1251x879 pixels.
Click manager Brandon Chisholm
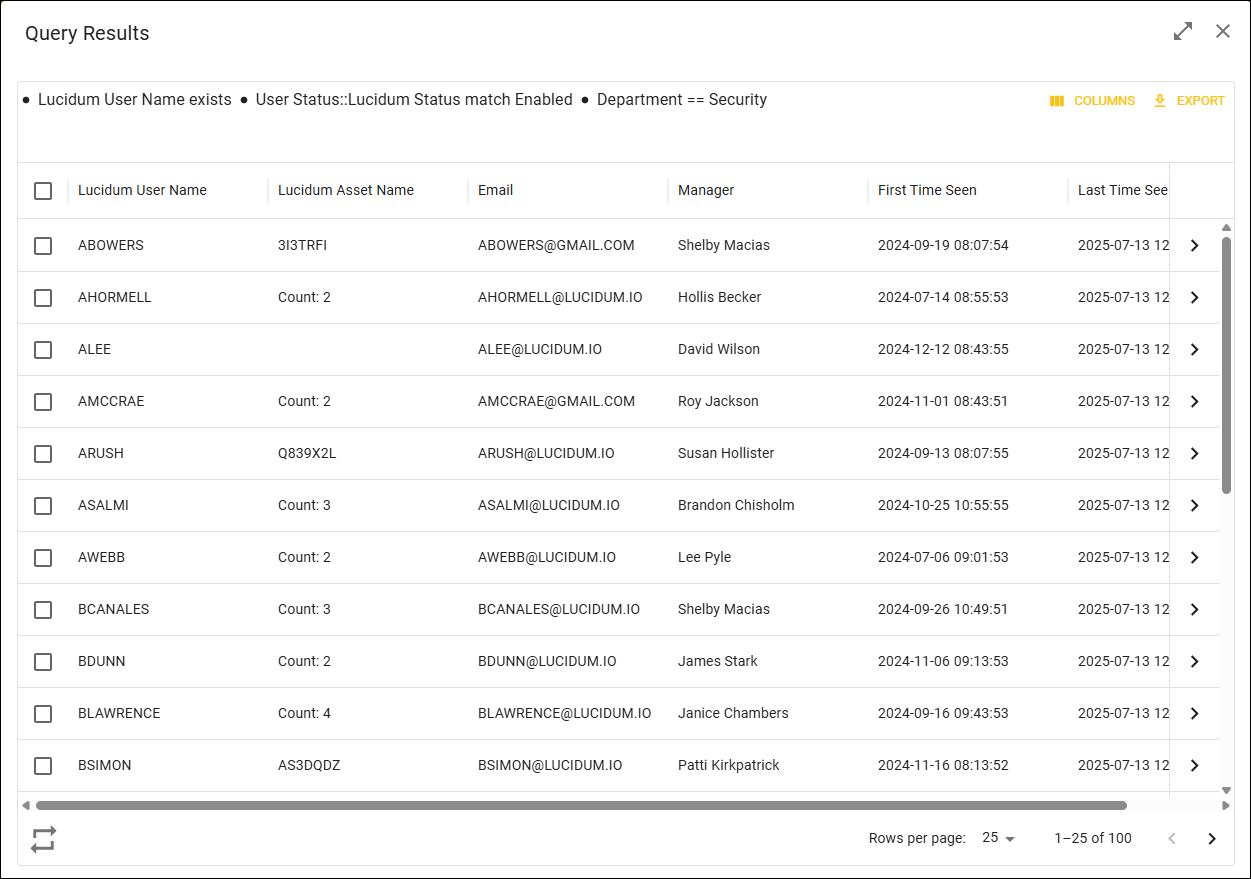pyautogui.click(x=736, y=505)
